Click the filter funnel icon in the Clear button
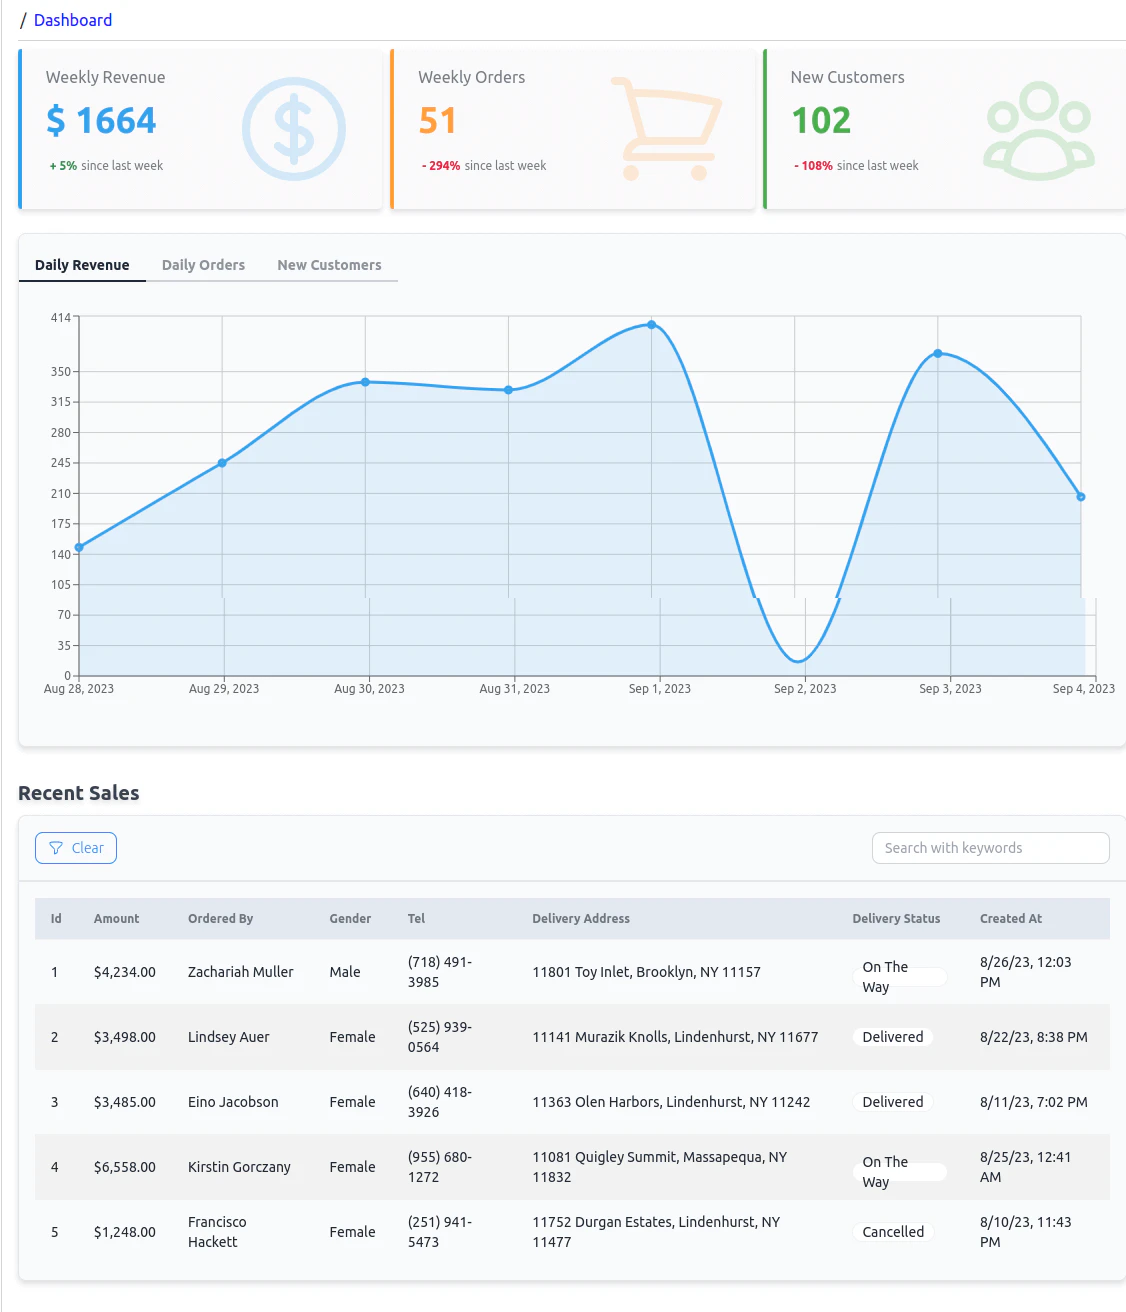1126x1312 pixels. [56, 848]
